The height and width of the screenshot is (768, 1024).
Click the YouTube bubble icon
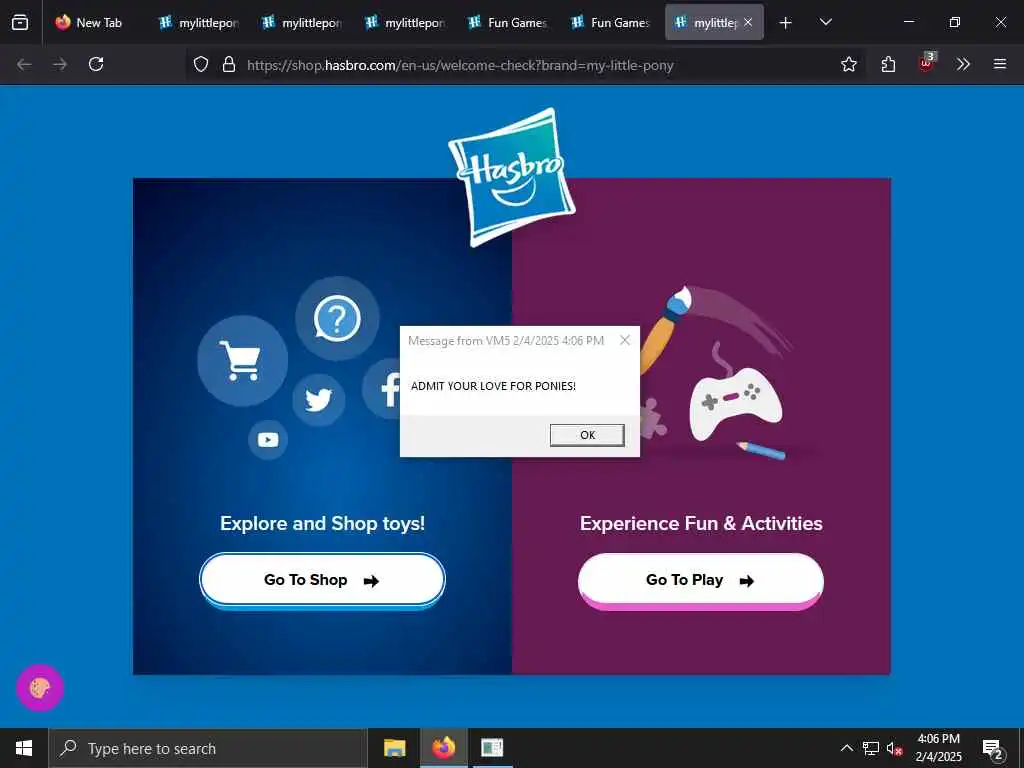[x=268, y=440]
